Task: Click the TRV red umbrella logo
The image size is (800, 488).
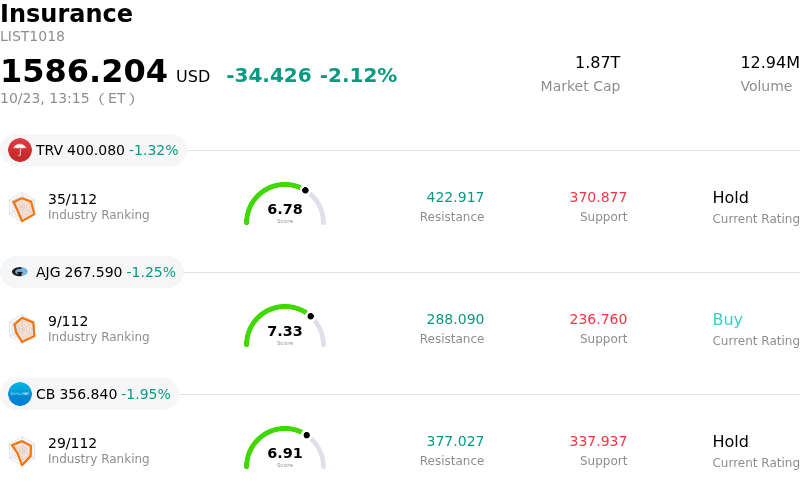Action: [20, 150]
